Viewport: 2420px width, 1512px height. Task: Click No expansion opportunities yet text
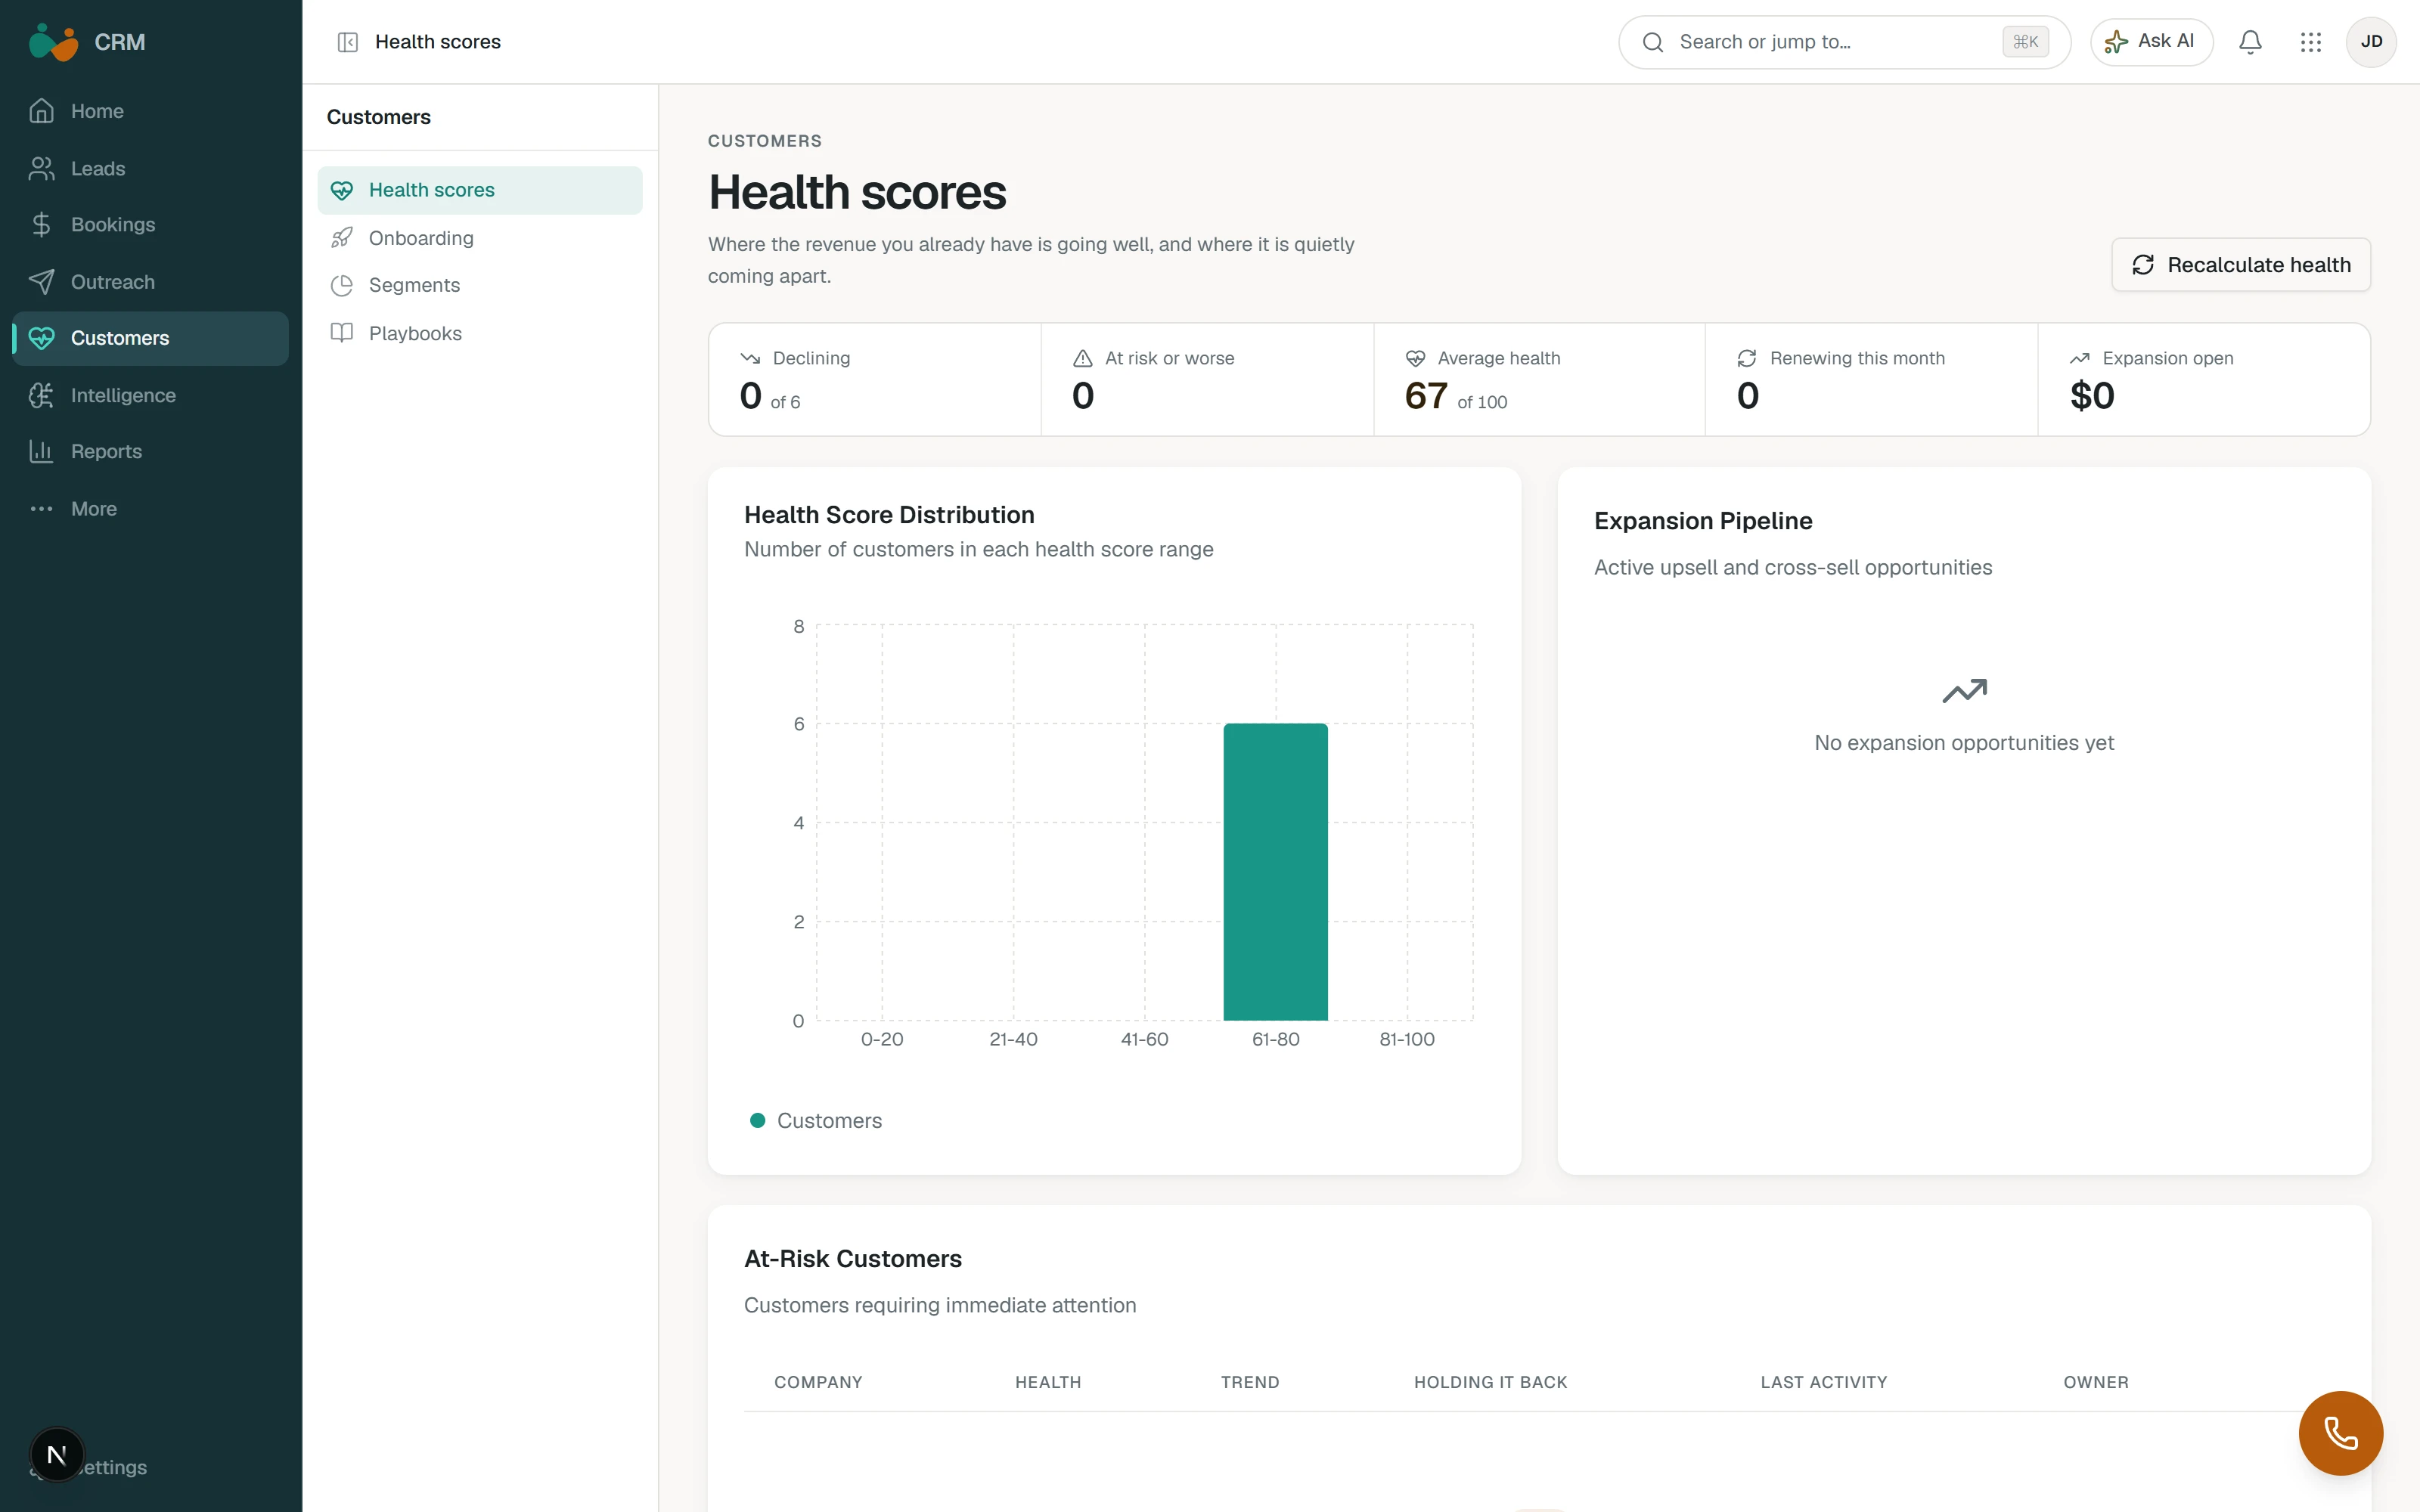pyautogui.click(x=1964, y=743)
